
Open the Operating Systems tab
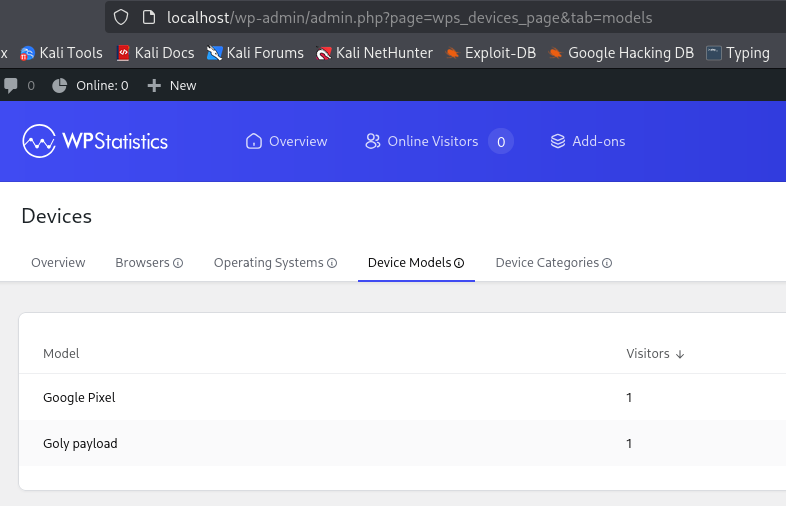[268, 263]
